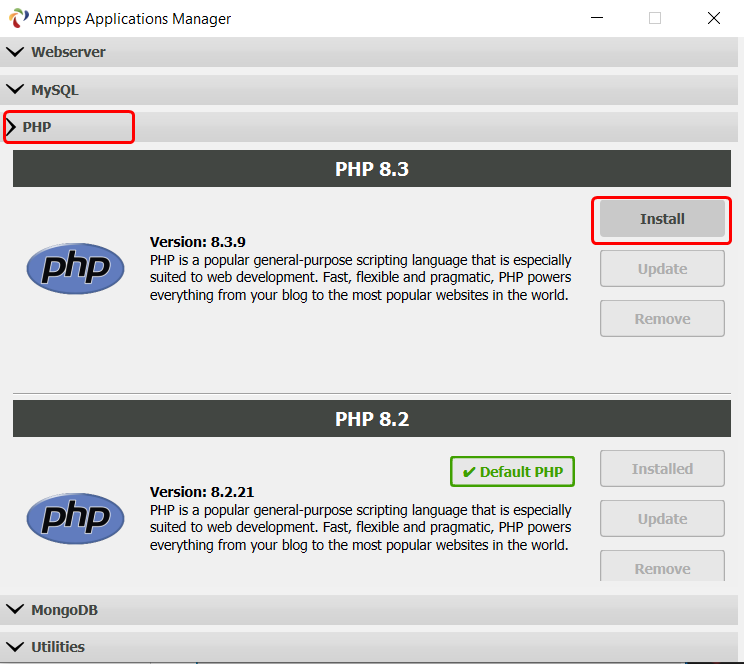Click the PHP 8.3 logo image
This screenshot has height=664, width=744.
point(75,268)
